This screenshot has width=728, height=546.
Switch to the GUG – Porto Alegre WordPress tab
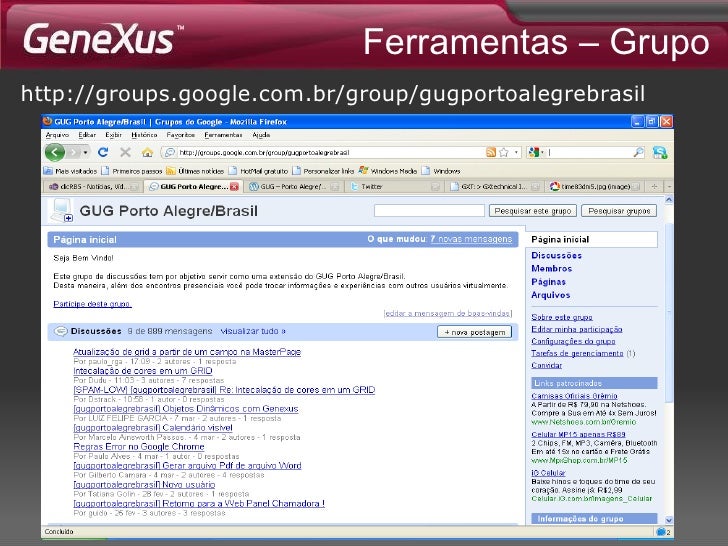293,187
